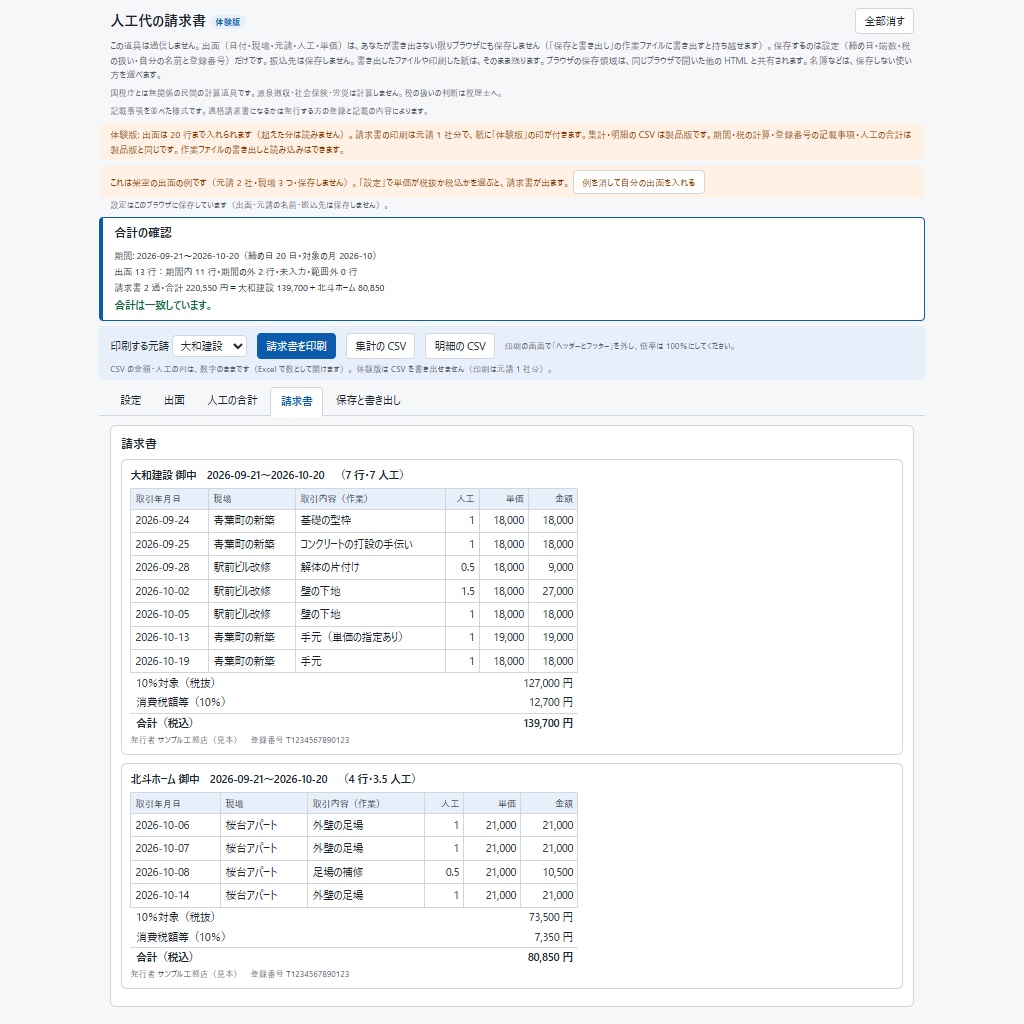Switch to the 設定 tab
The width and height of the screenshot is (1024, 1024).
(x=131, y=400)
